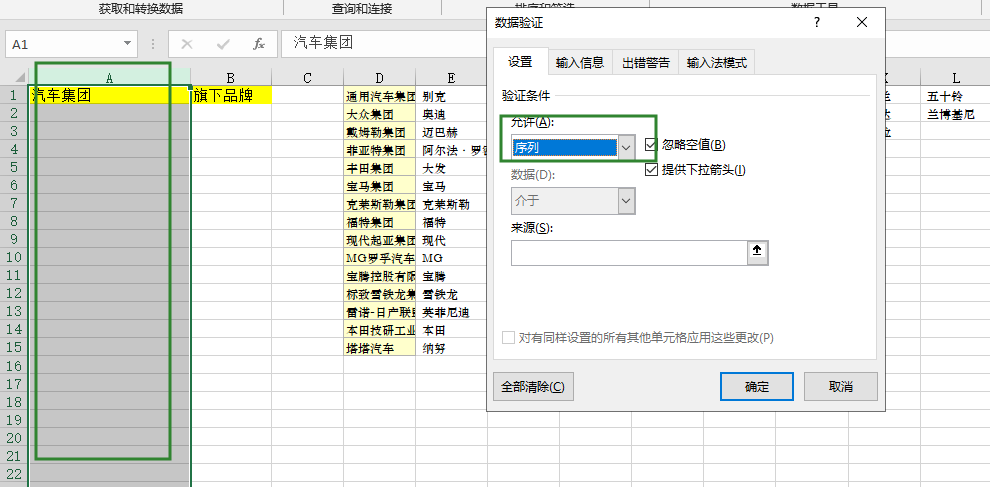
Task: Close the 数据验证 dialog
Action: pyautogui.click(x=862, y=23)
